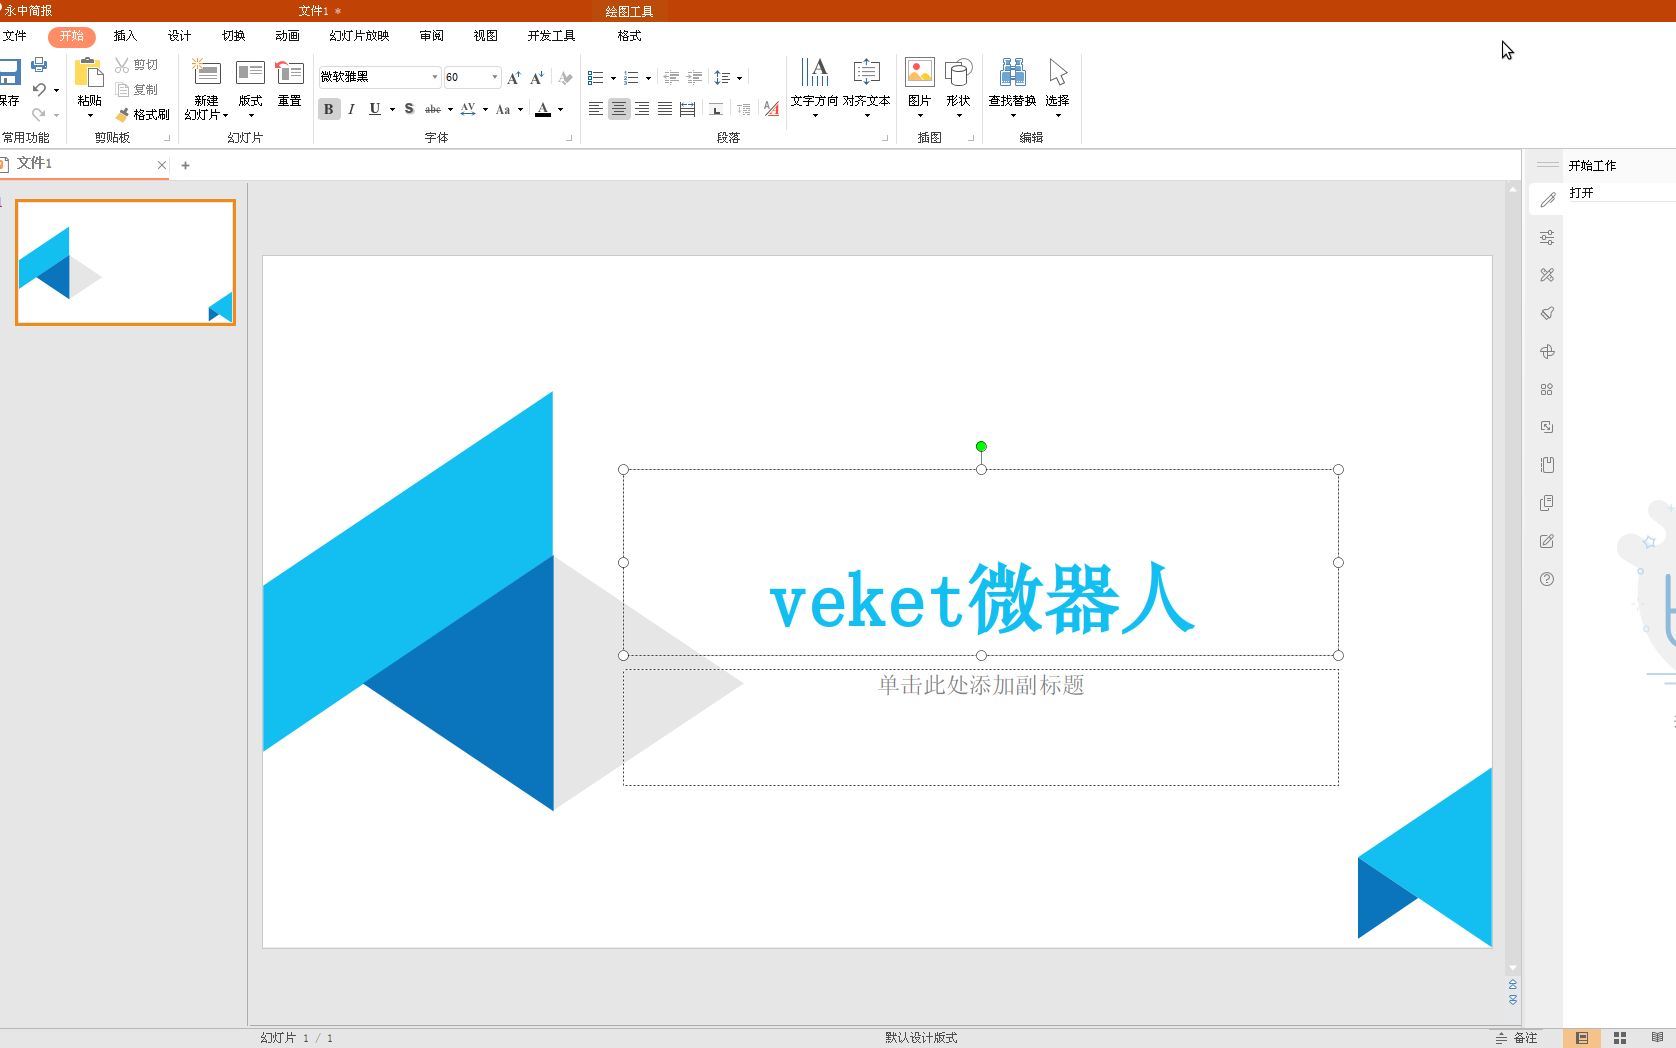The width and height of the screenshot is (1676, 1048).
Task: Click the font color A swatch
Action: (543, 110)
